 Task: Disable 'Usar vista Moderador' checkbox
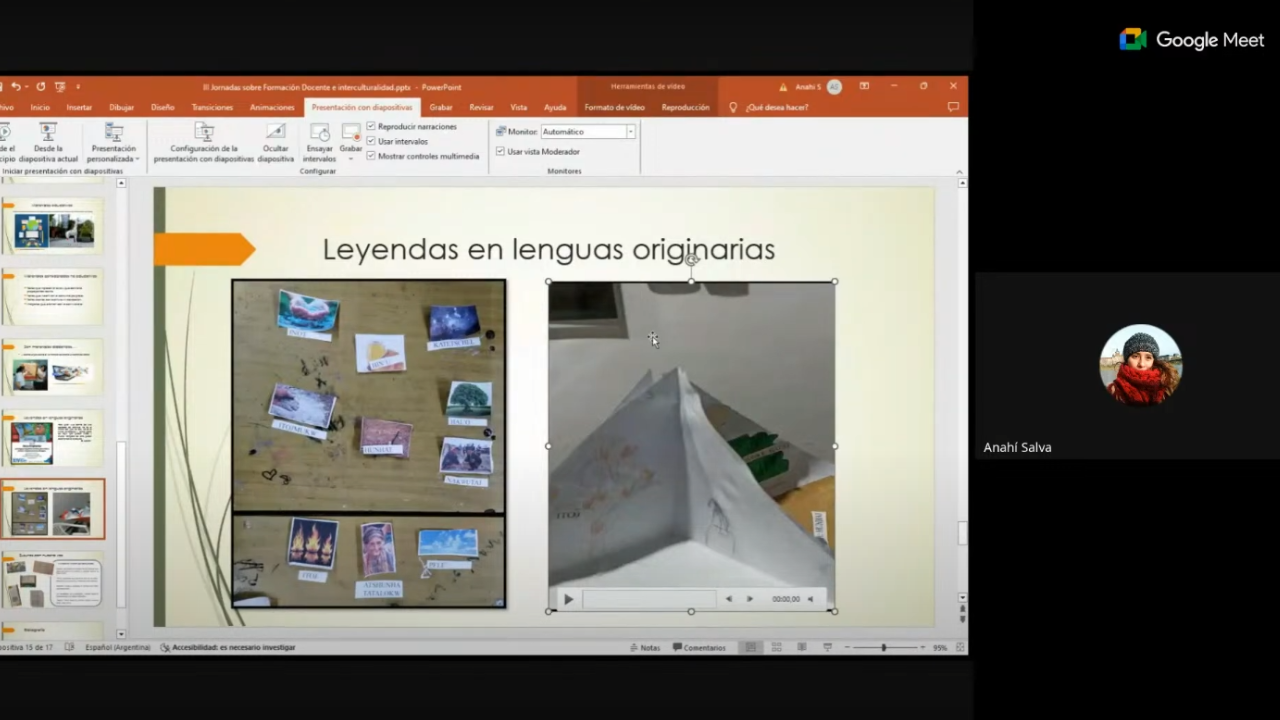500,152
